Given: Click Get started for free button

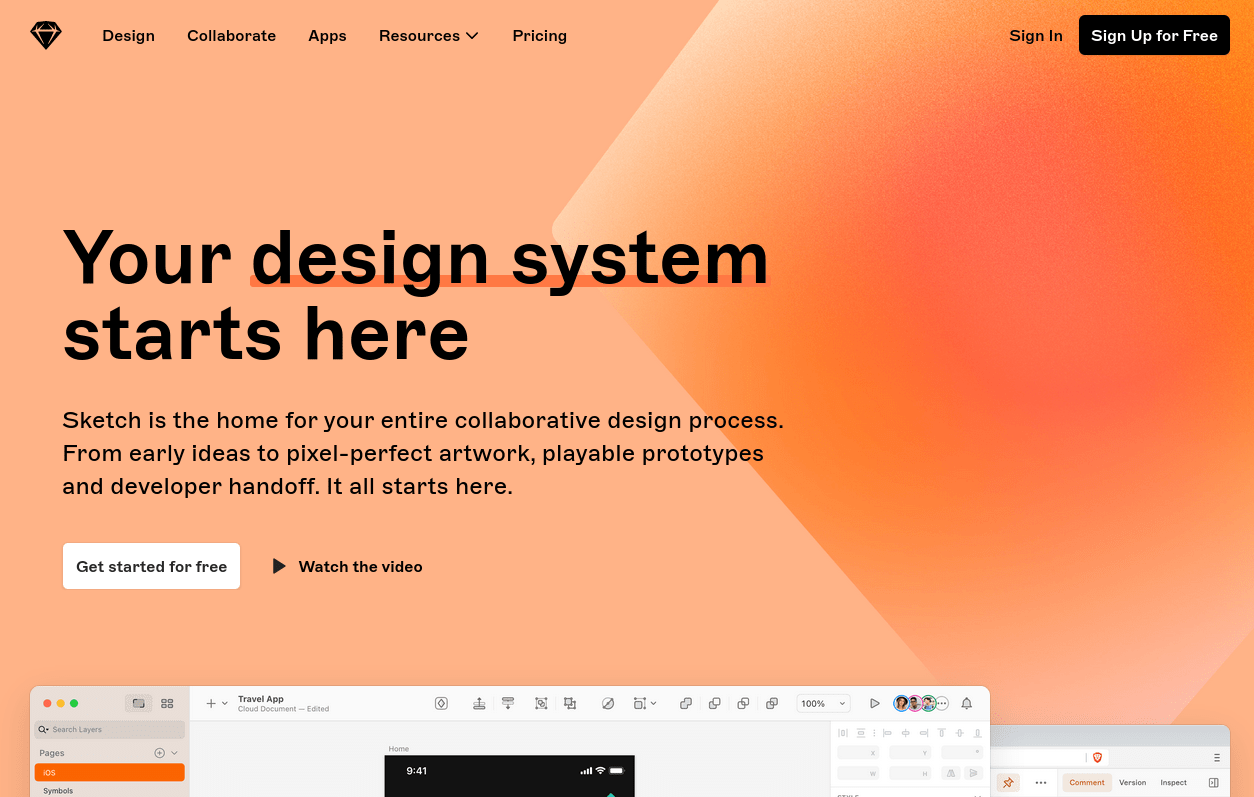Looking at the screenshot, I should pos(151,566).
